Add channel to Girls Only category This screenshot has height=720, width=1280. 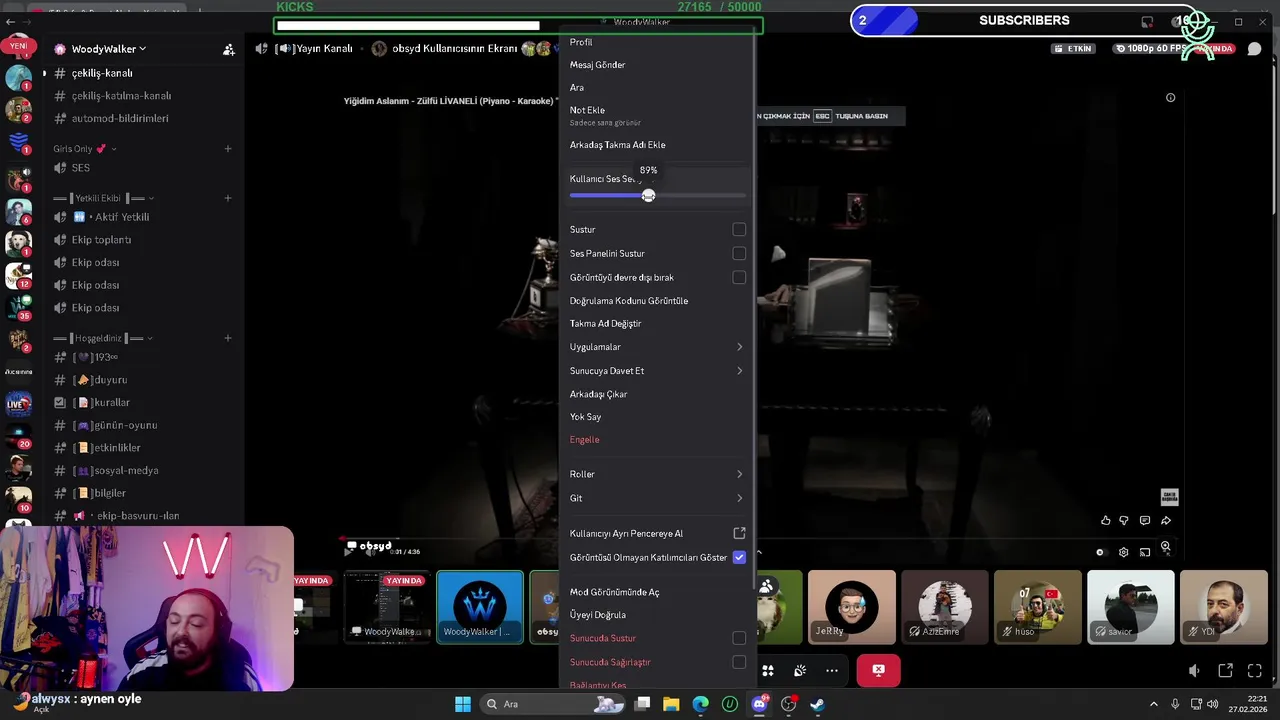tap(228, 149)
